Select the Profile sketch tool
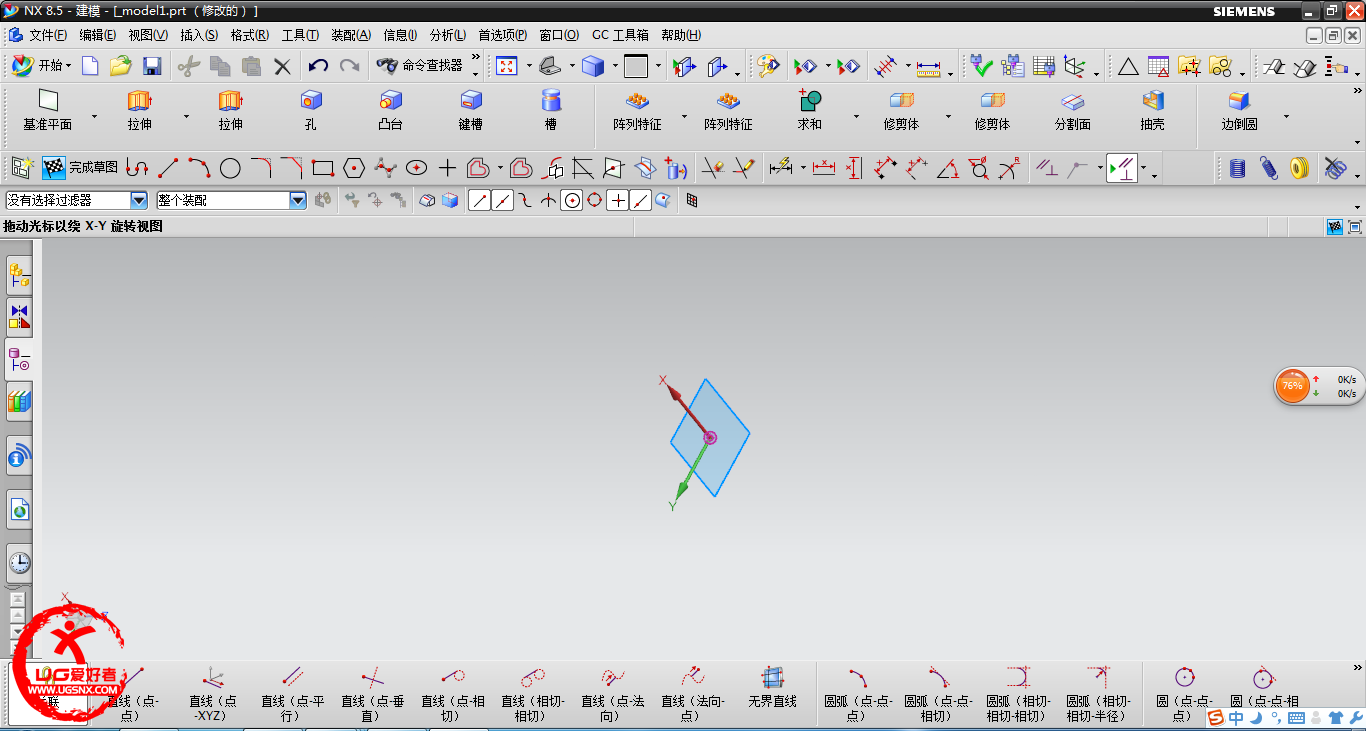 click(137, 168)
